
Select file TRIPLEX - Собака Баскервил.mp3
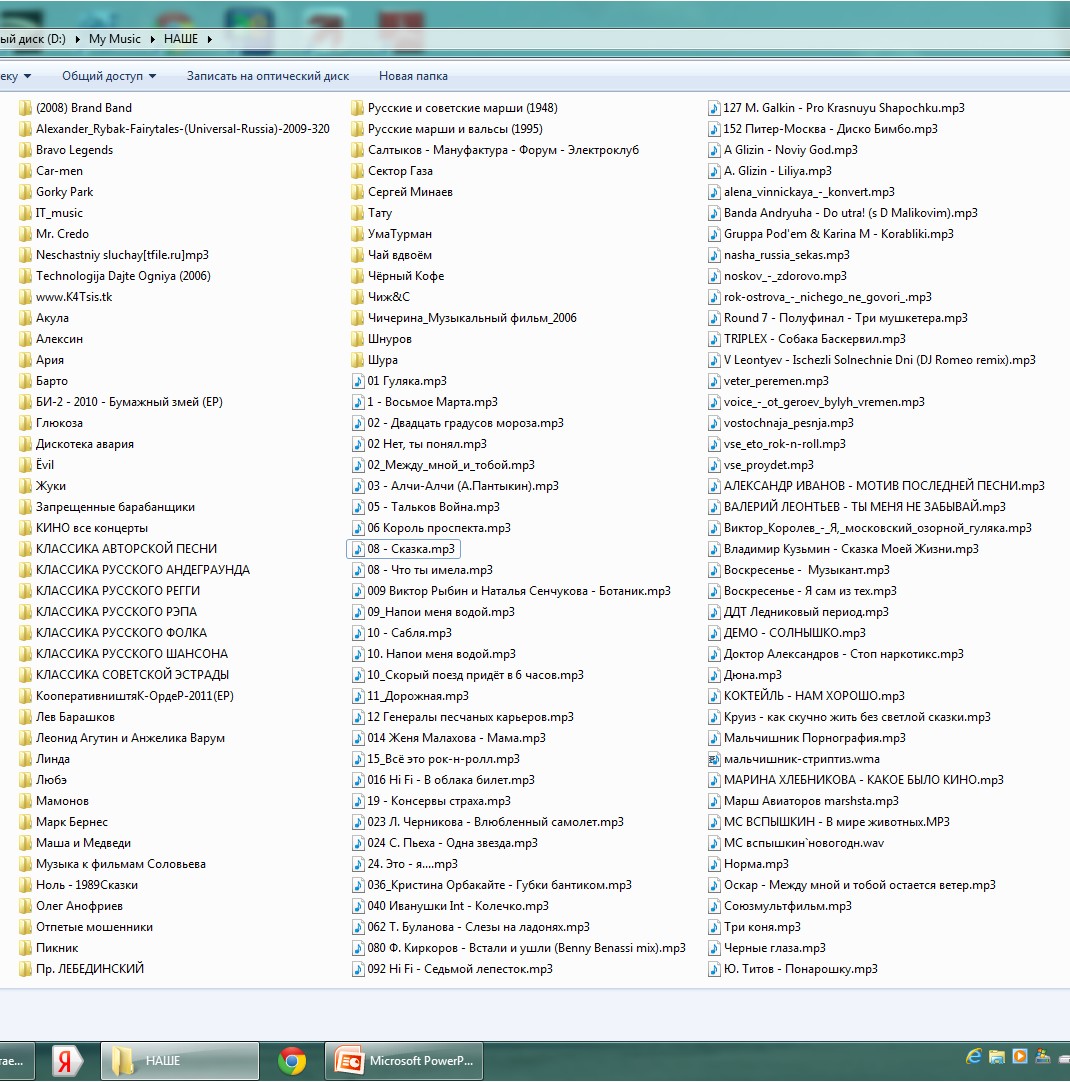[x=807, y=339]
